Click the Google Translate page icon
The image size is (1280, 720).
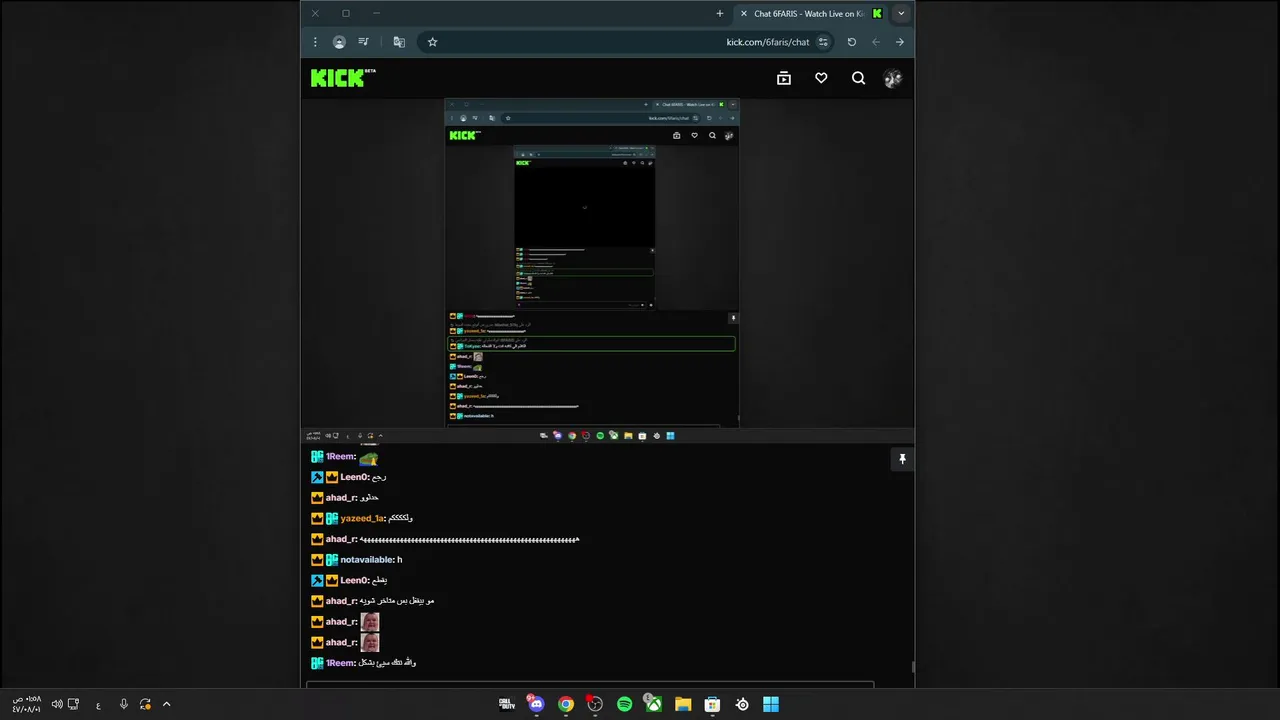pos(399,42)
